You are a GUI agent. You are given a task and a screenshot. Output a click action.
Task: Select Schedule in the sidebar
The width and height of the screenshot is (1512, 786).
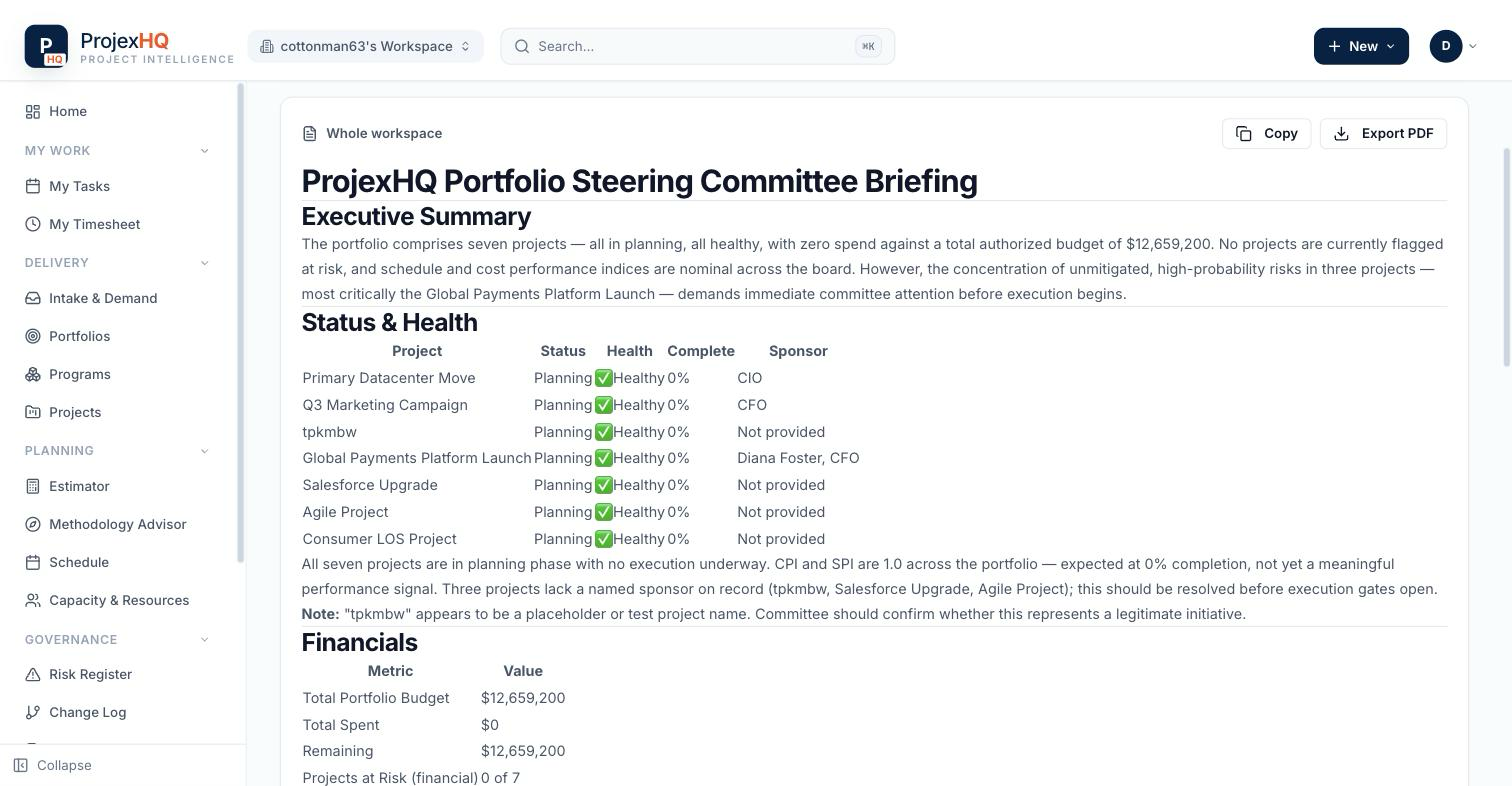[x=79, y=562]
